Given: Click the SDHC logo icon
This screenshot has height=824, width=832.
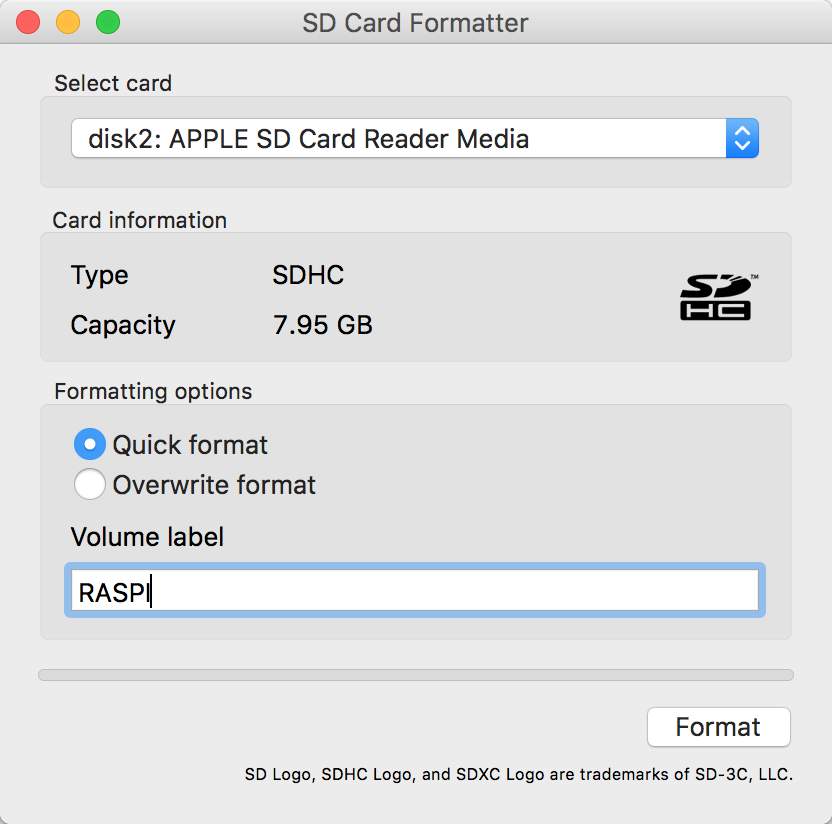Looking at the screenshot, I should (x=715, y=297).
